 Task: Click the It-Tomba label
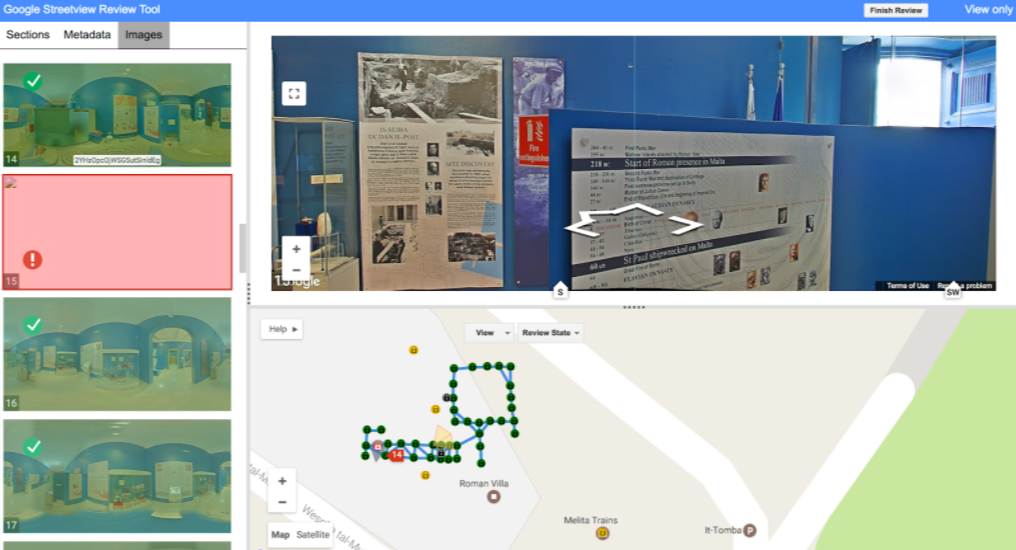[722, 530]
